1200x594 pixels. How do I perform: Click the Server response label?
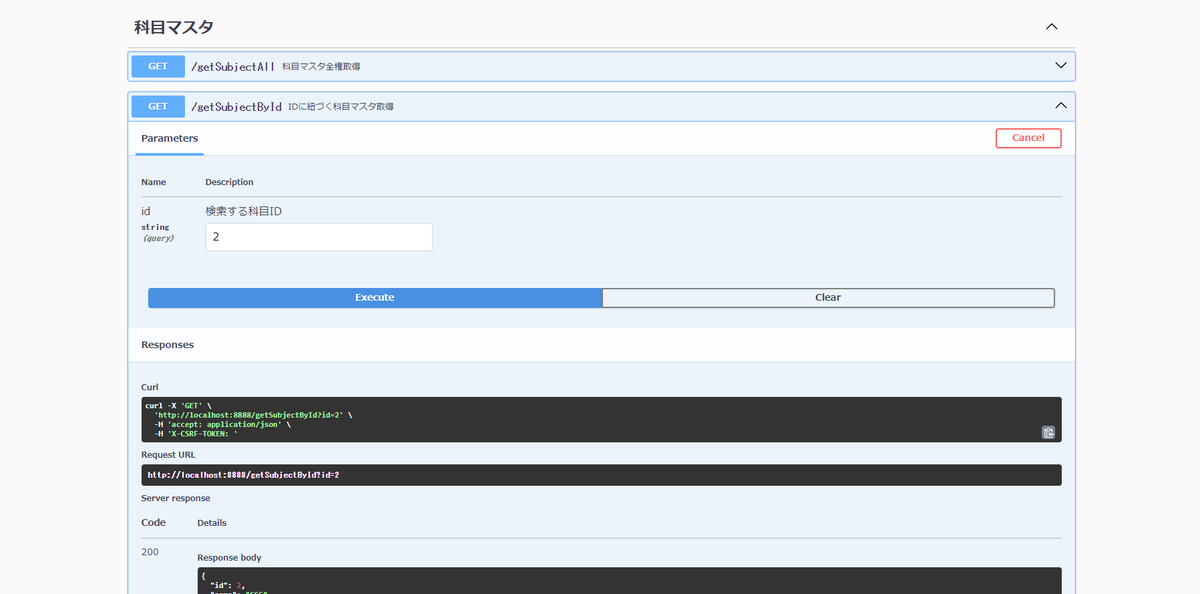pyautogui.click(x=176, y=498)
